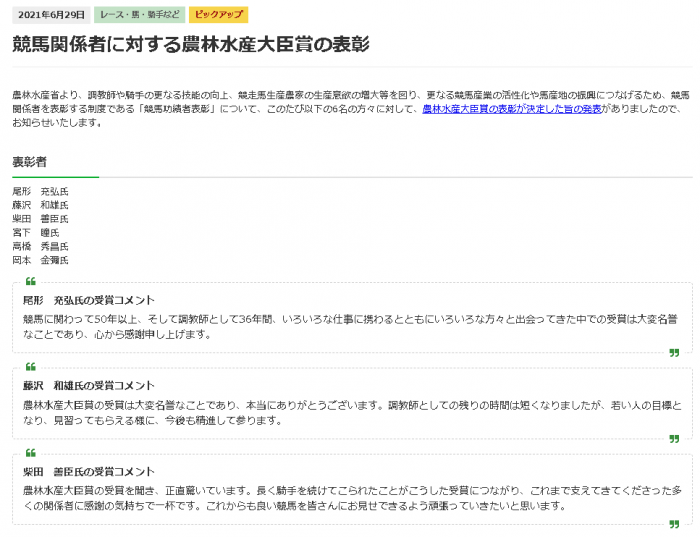
Task: Click opening quote icon above 藤沢 和雄 comment
Action: pyautogui.click(x=30, y=367)
